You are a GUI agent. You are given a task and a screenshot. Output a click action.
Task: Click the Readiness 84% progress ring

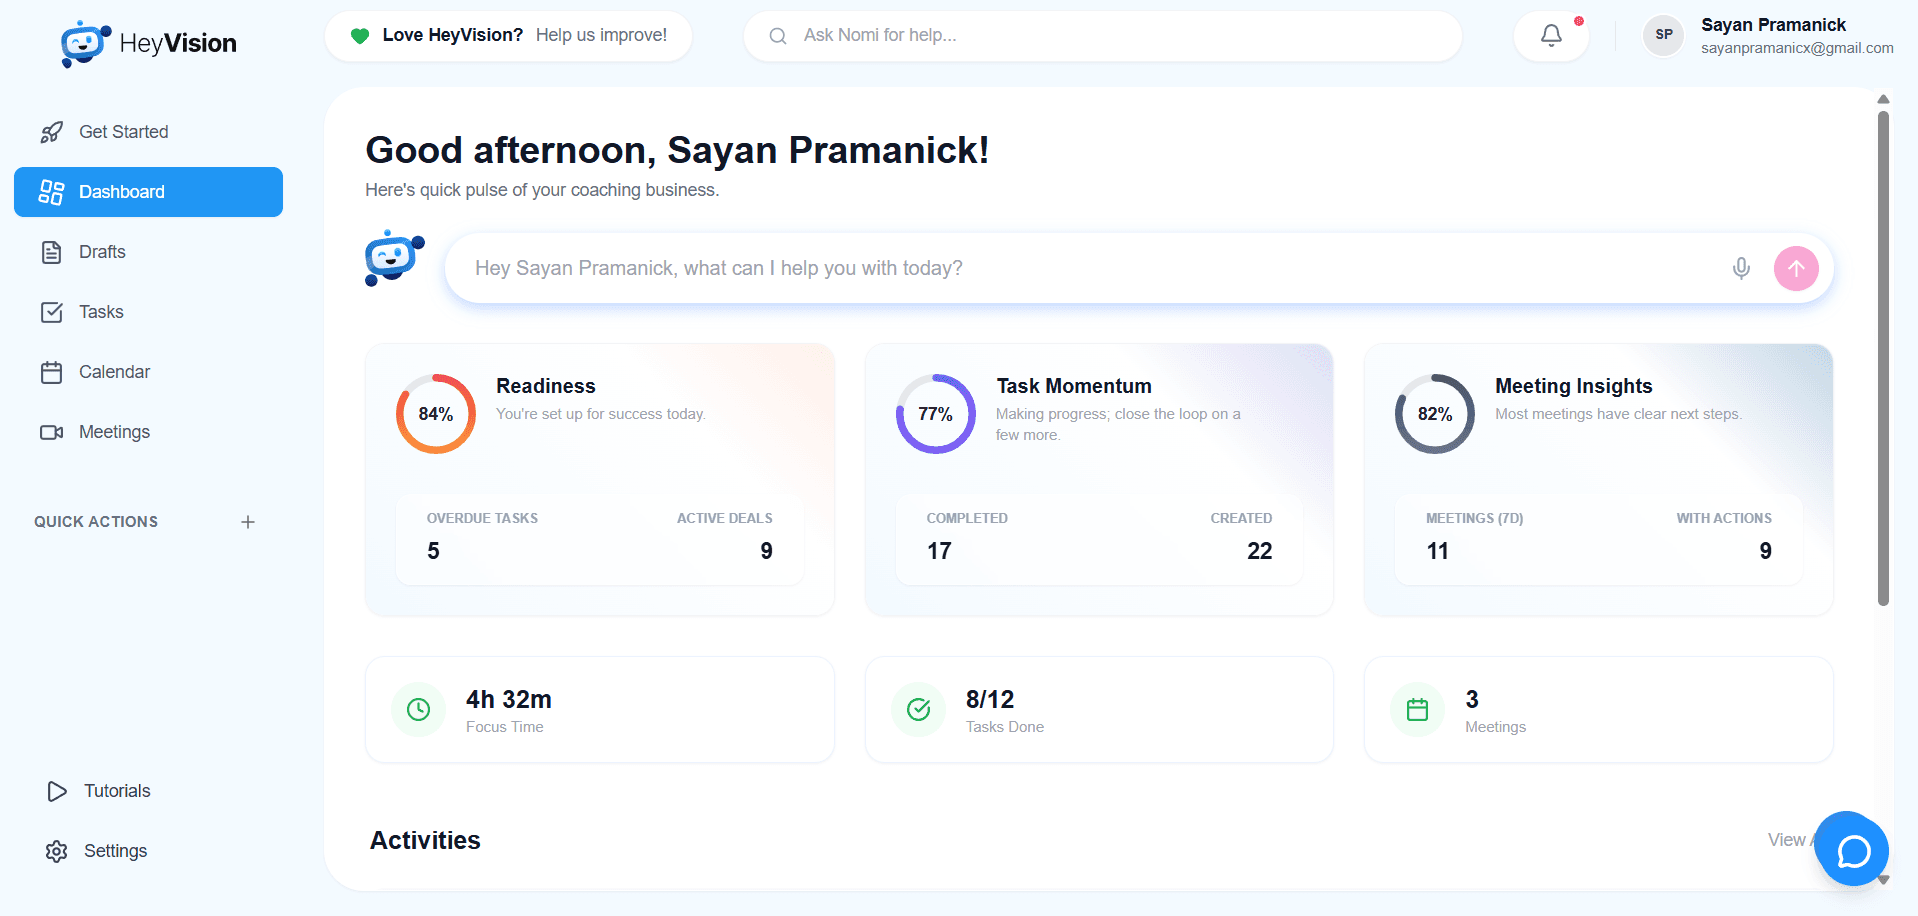(436, 414)
